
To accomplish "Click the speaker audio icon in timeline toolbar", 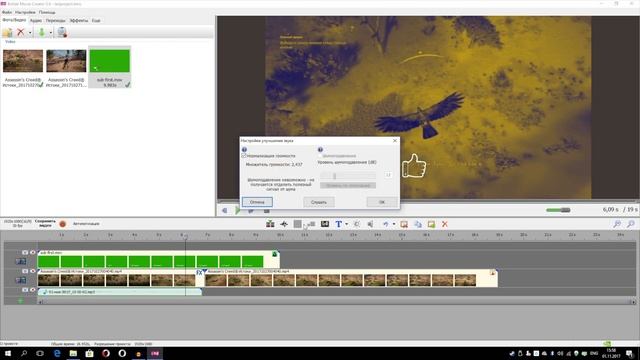I will pos(370,224).
